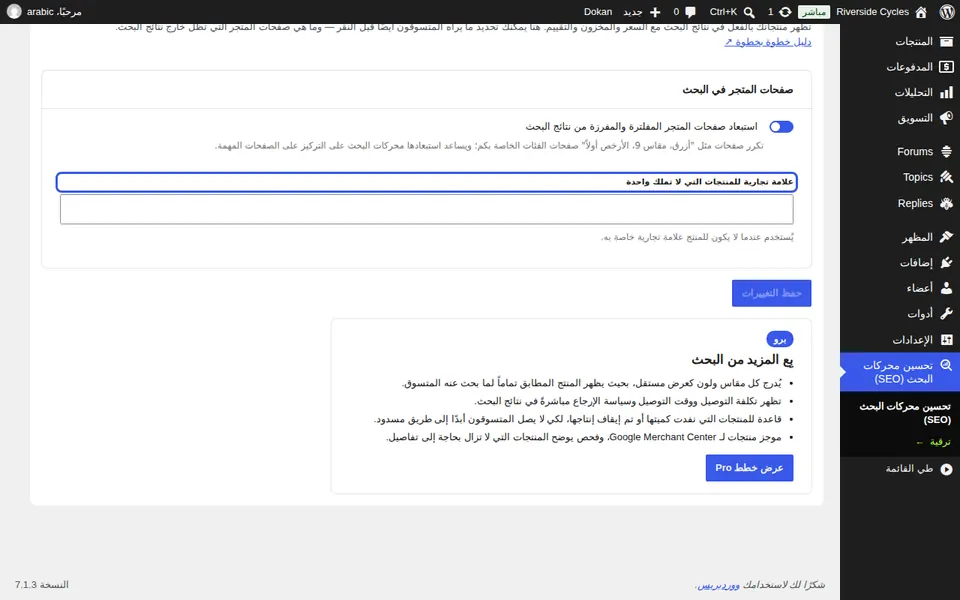Screen dimensions: 960x600
Task: Click the المدفوعات payments dollar icon
Action: 947,67
